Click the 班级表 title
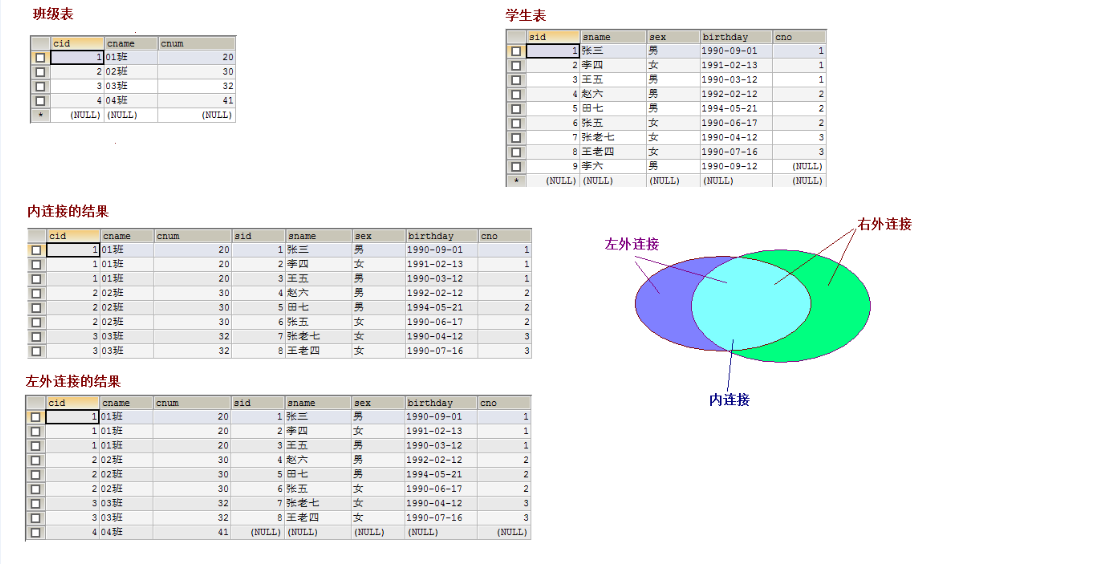 (52, 13)
